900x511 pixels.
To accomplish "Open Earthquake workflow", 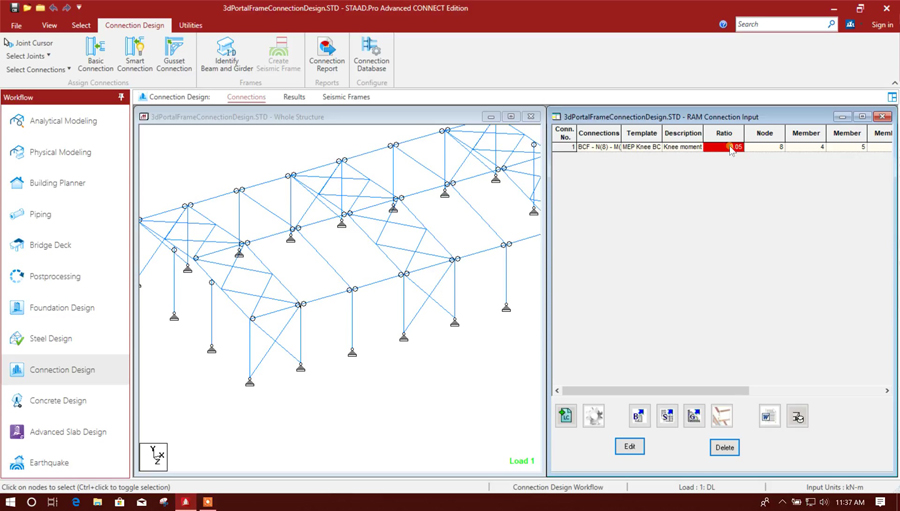I will click(65, 463).
